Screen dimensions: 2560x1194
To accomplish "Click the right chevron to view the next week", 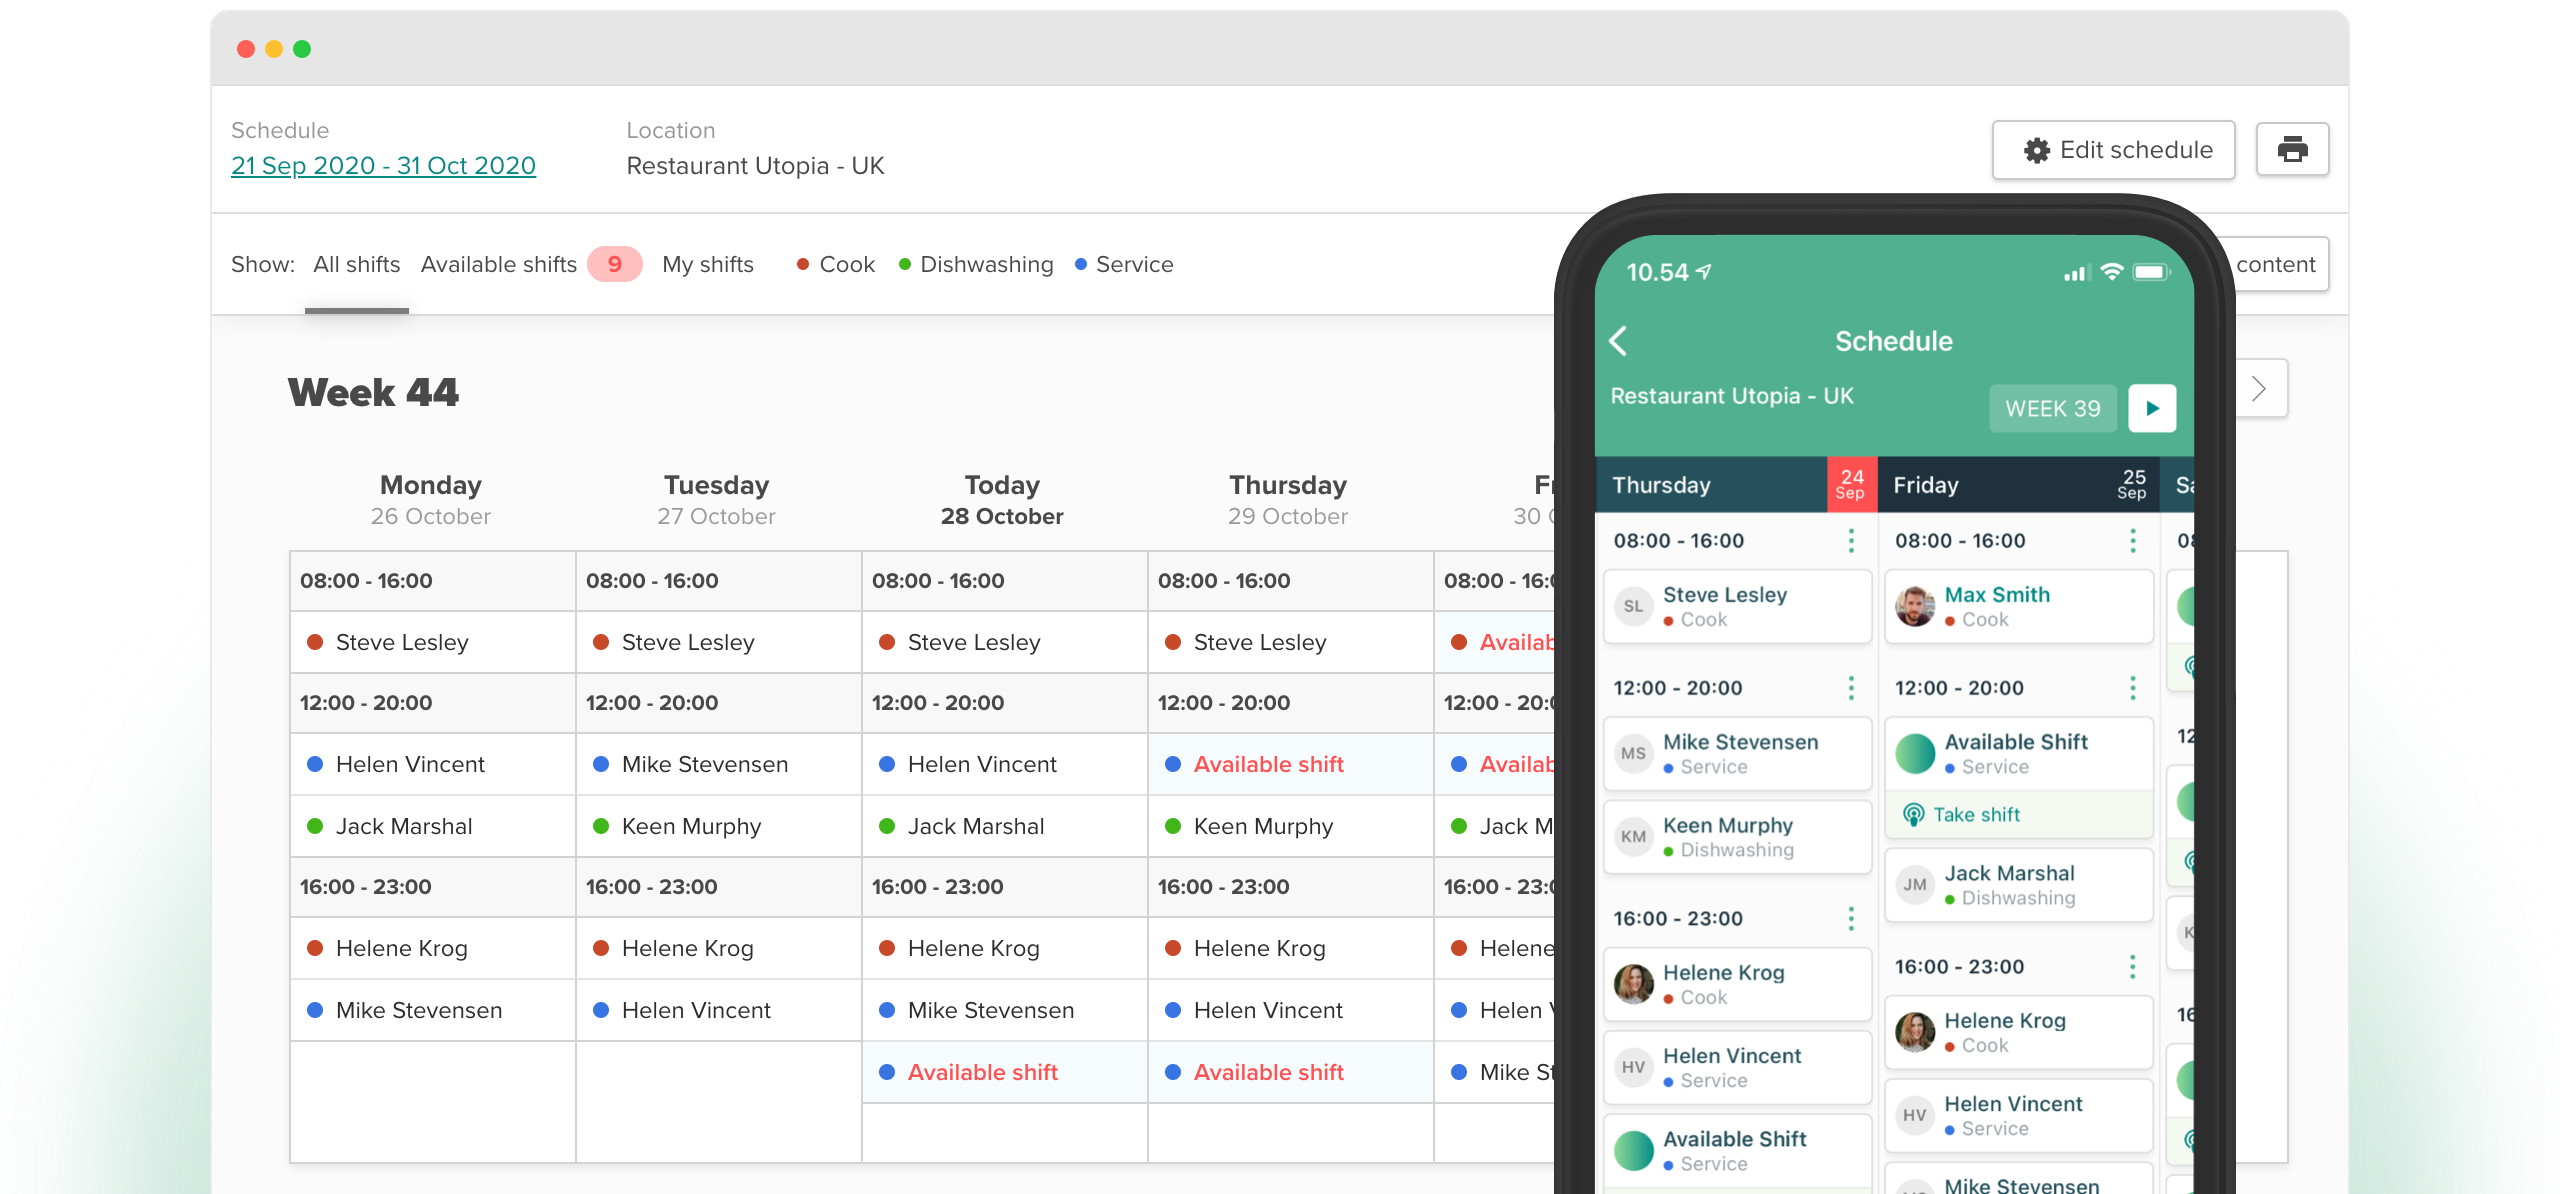I will pos(2258,389).
